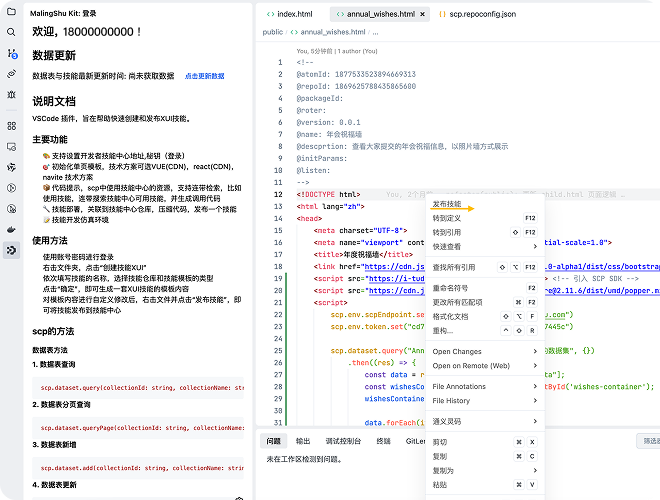This screenshot has width=660, height=500.
Task: Choose 格式化文档 from context menu
Action: click(485, 316)
